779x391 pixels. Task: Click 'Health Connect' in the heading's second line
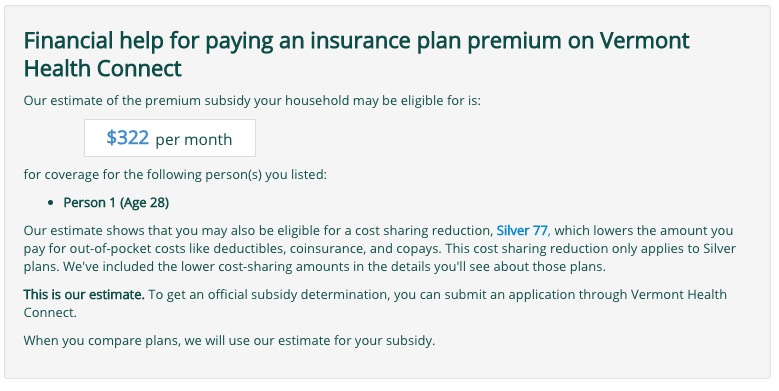pos(103,69)
